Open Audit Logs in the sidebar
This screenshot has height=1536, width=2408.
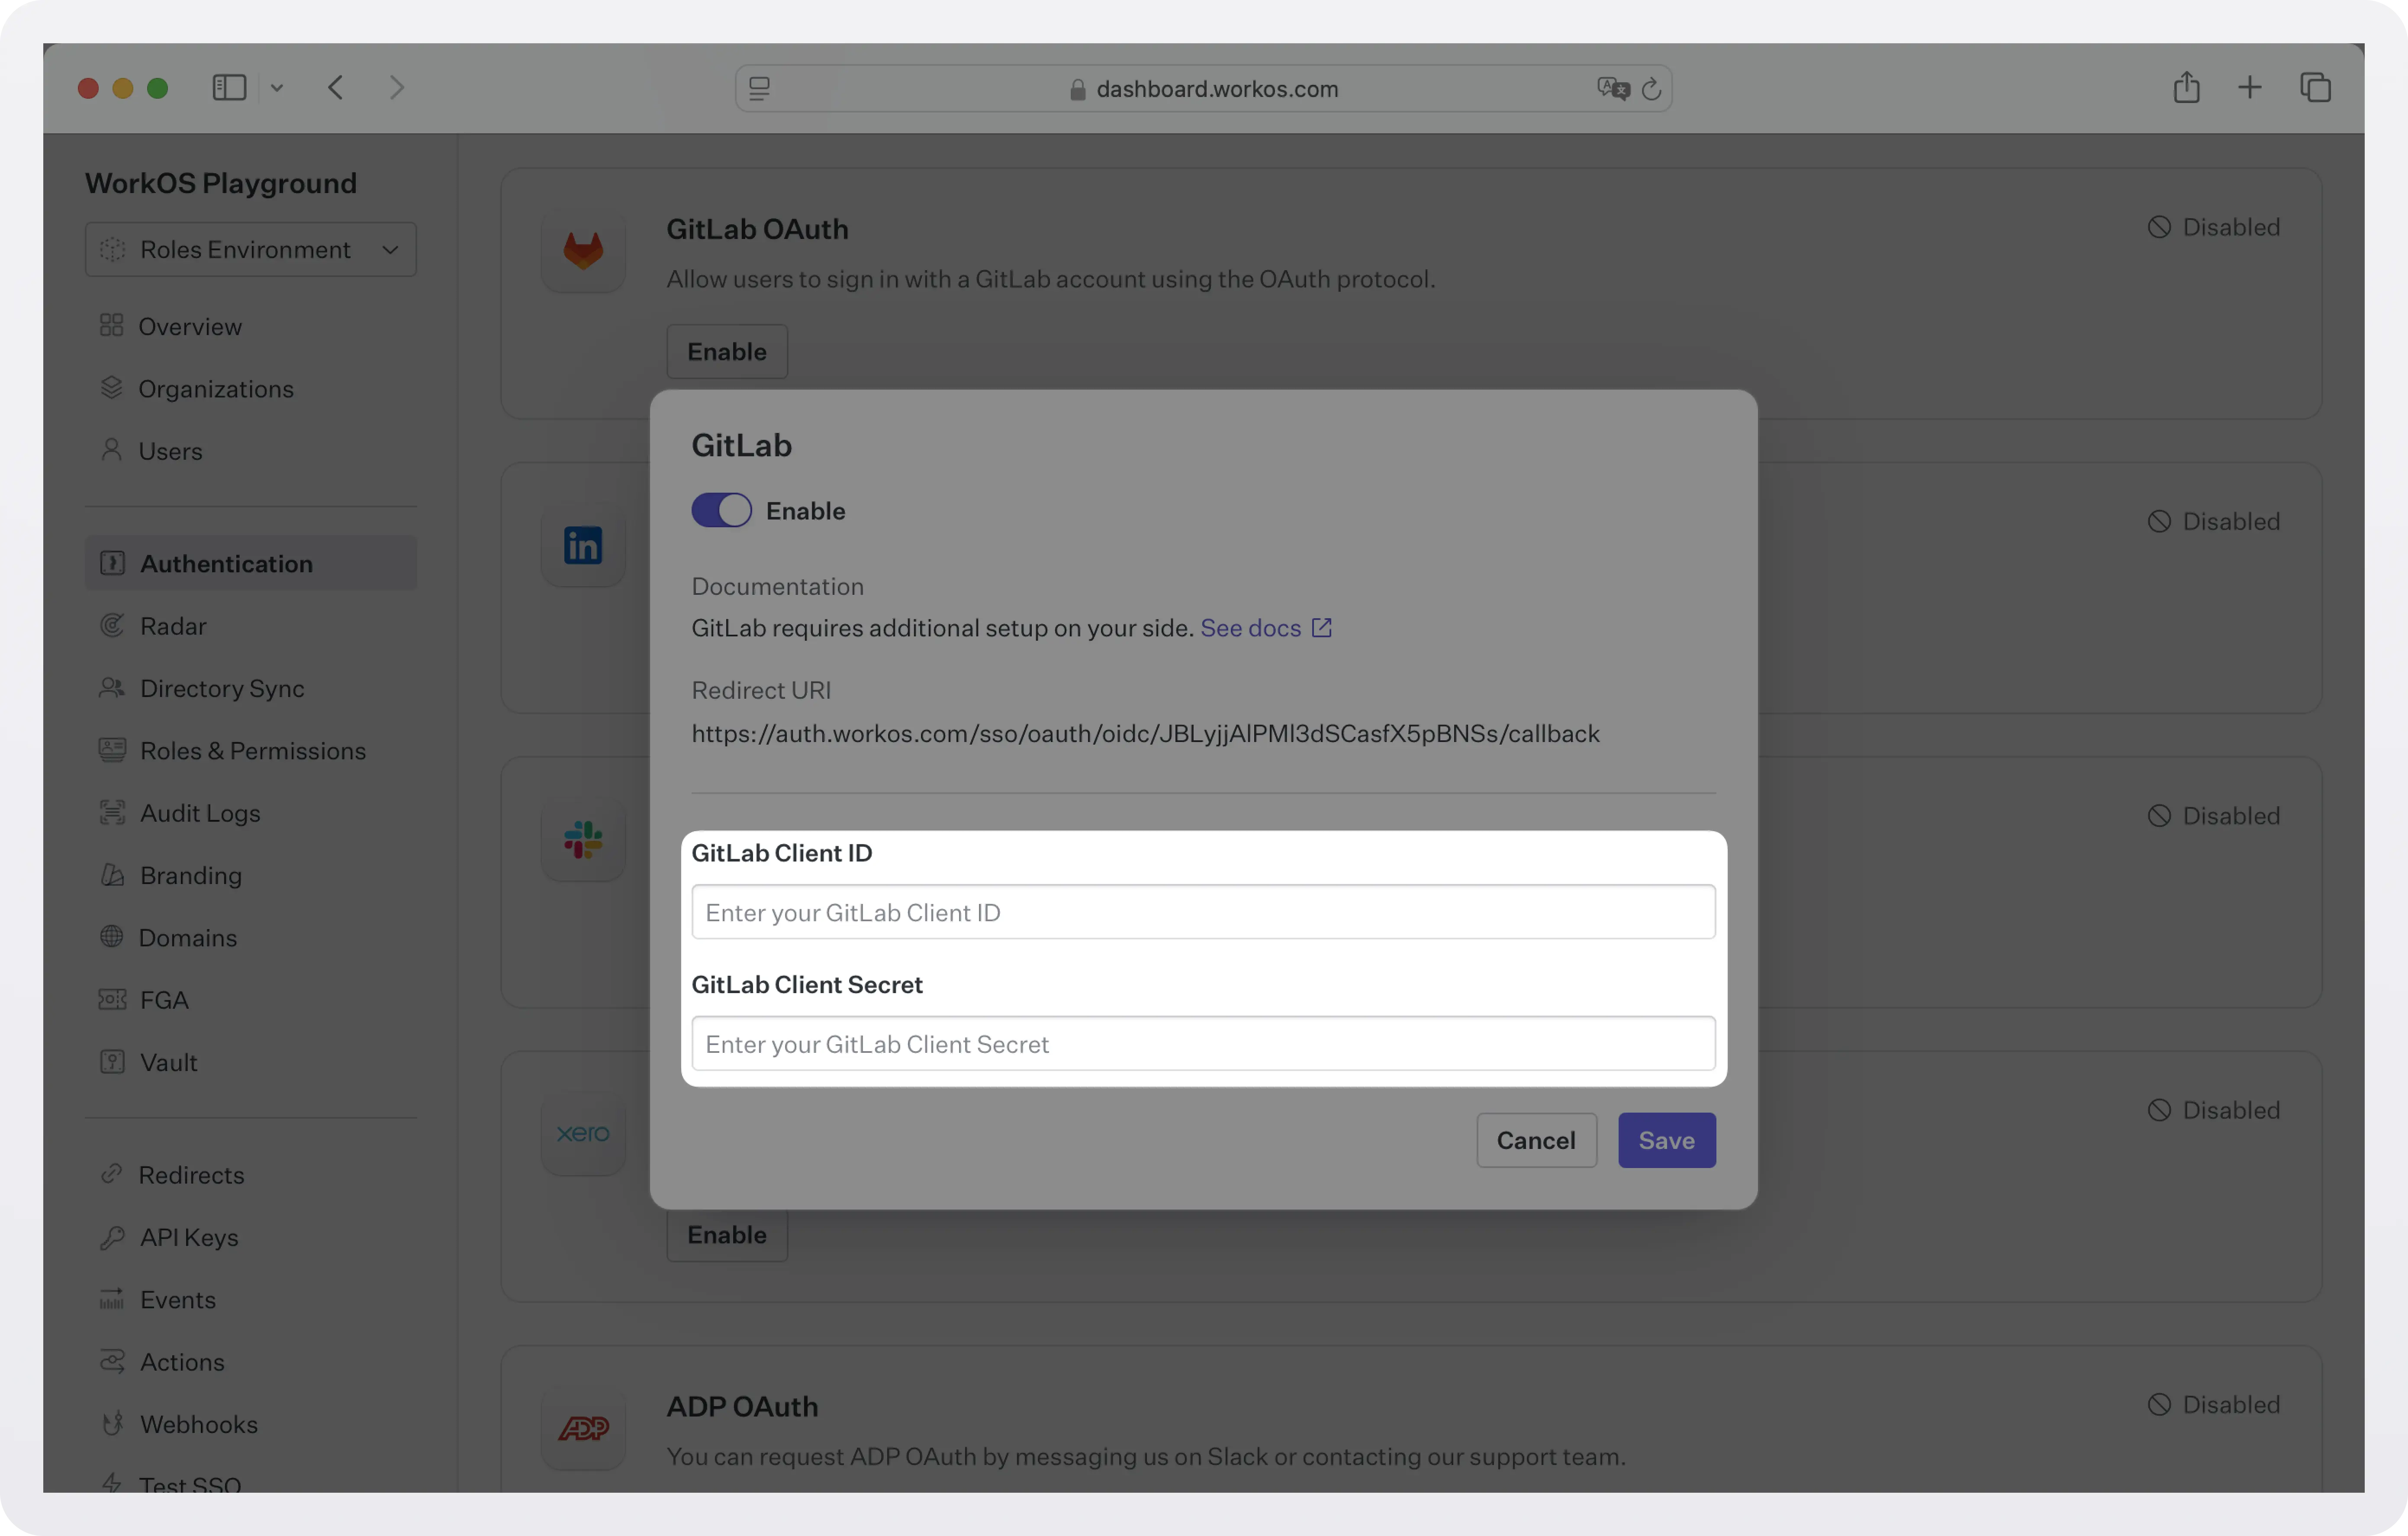click(x=200, y=813)
